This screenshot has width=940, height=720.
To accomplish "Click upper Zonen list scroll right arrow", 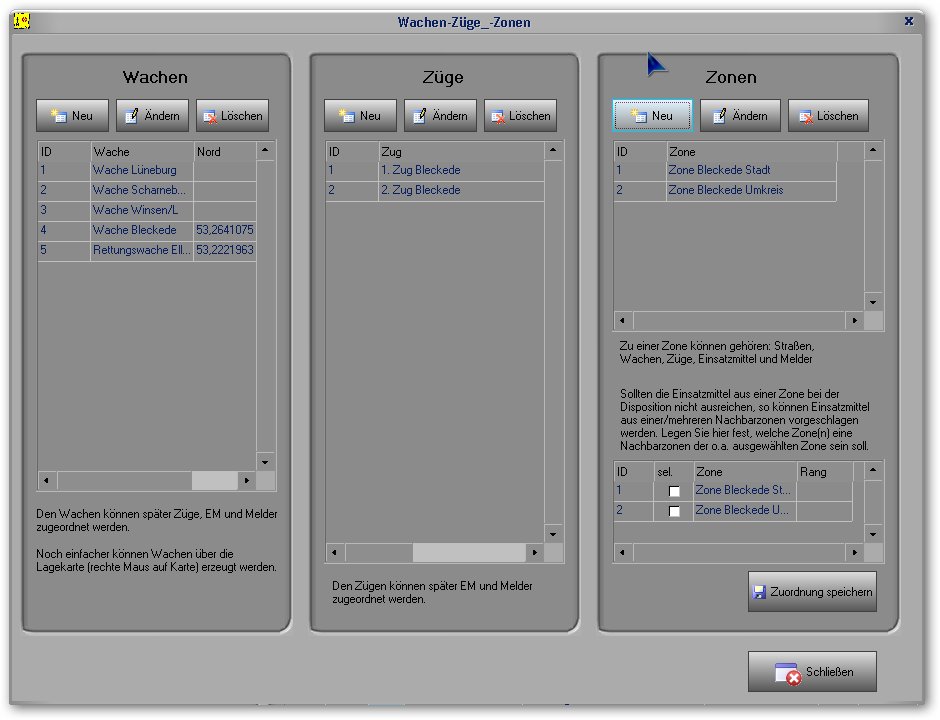I will (x=854, y=321).
